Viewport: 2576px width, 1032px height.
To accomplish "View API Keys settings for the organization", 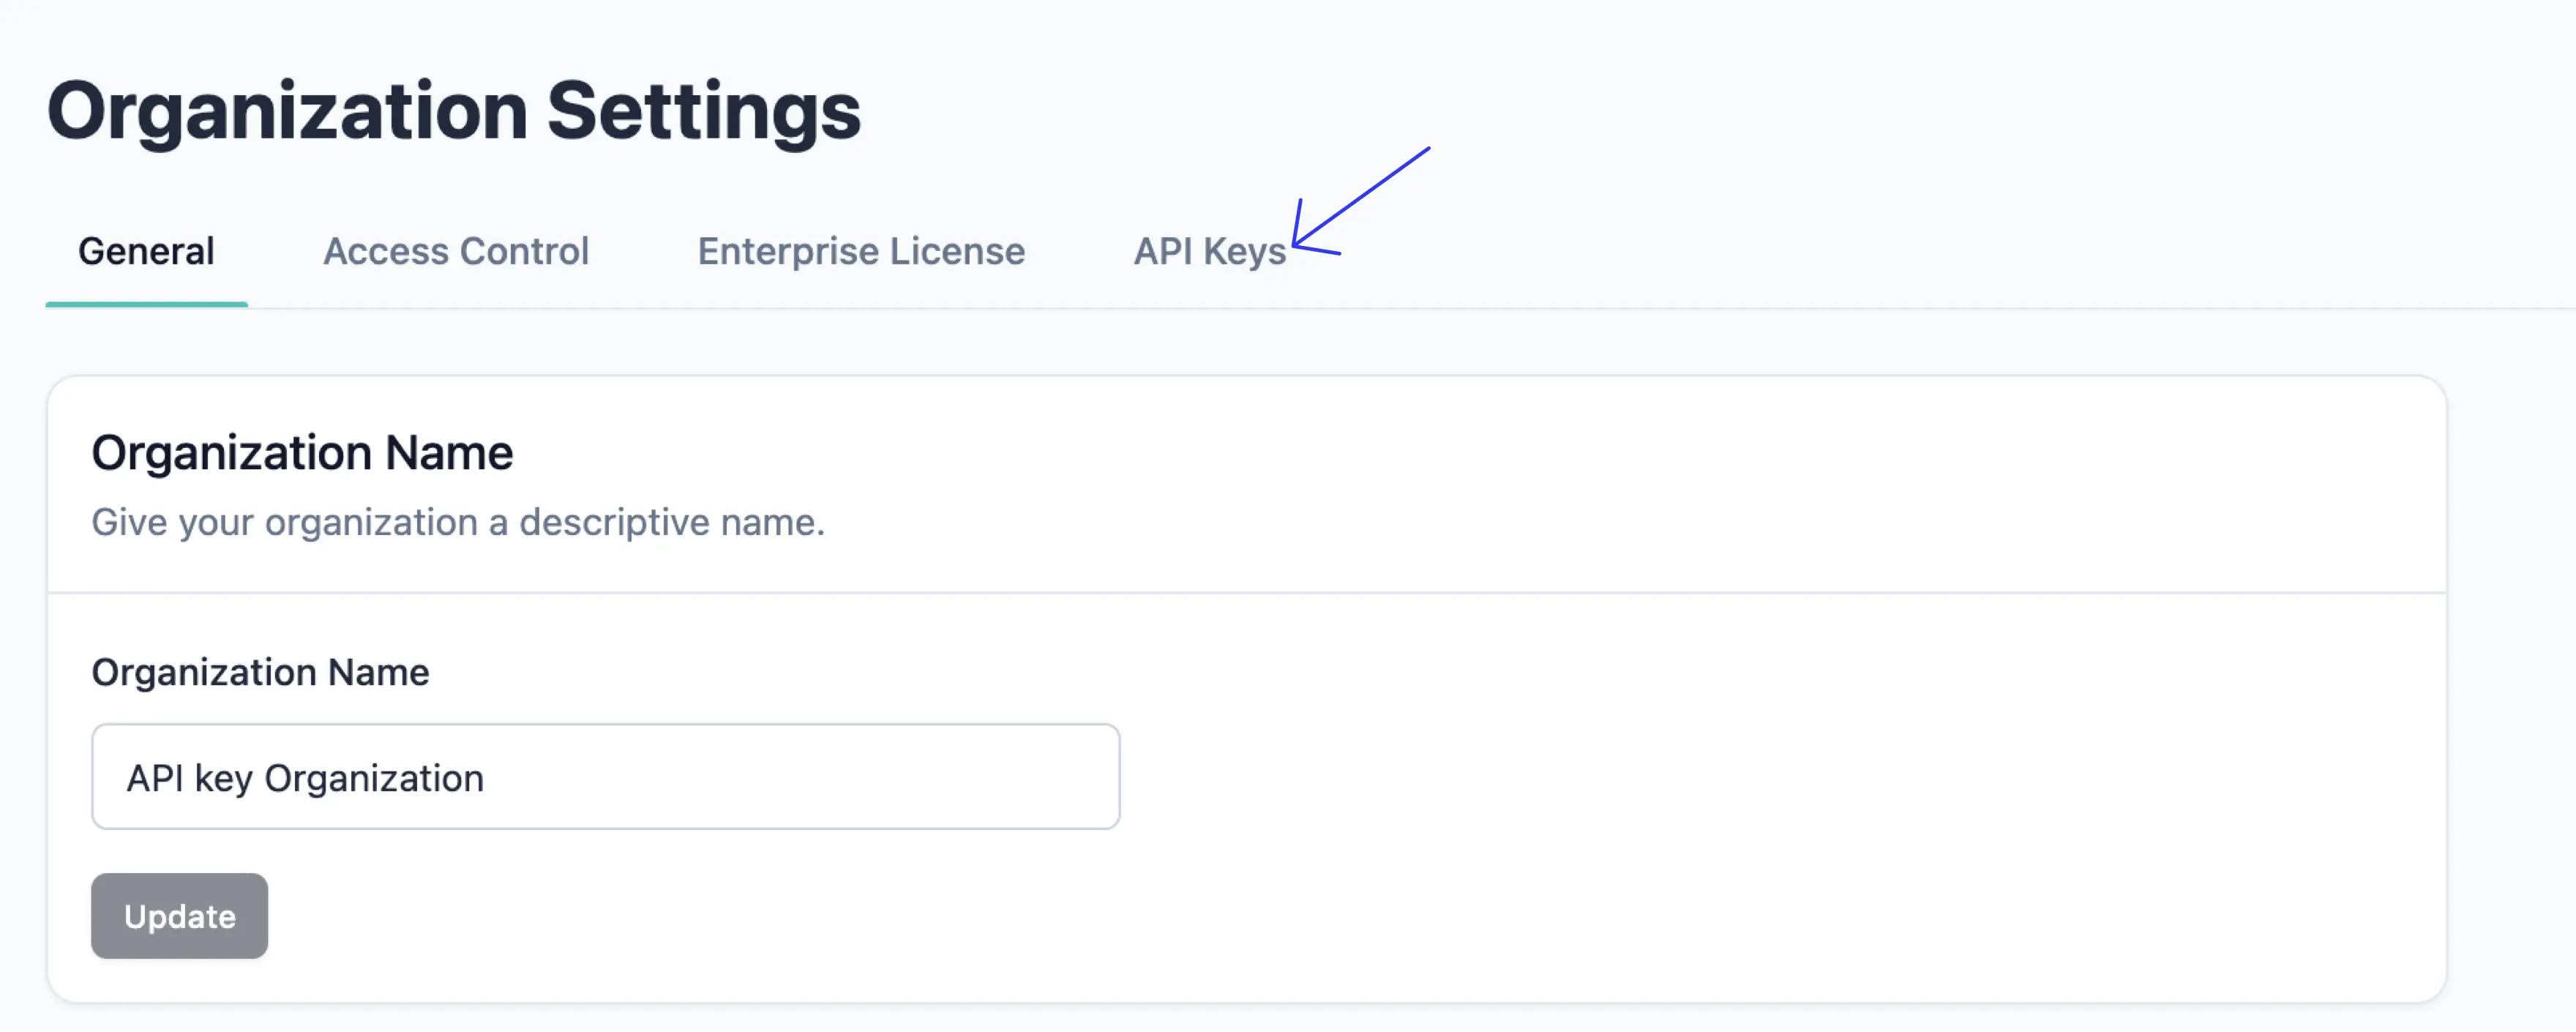I will tap(1208, 251).
